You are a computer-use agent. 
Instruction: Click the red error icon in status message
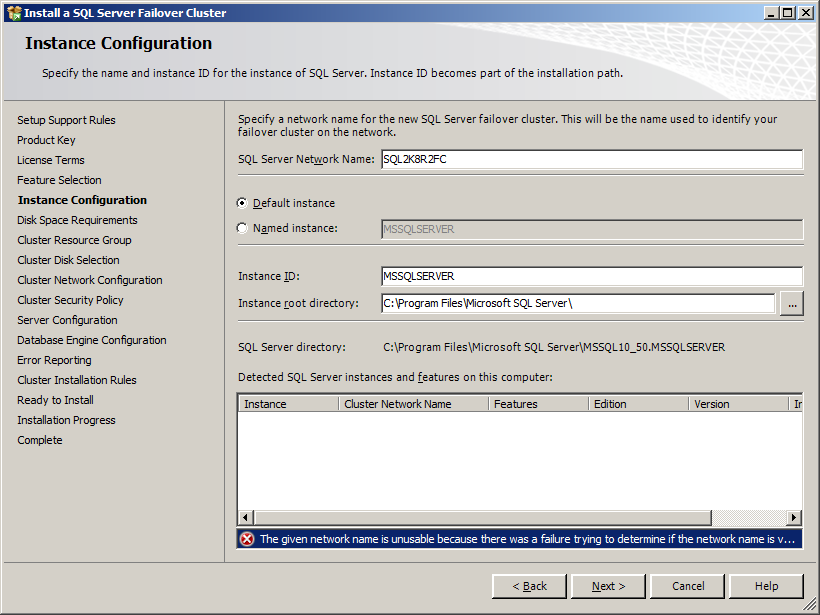pos(247,539)
